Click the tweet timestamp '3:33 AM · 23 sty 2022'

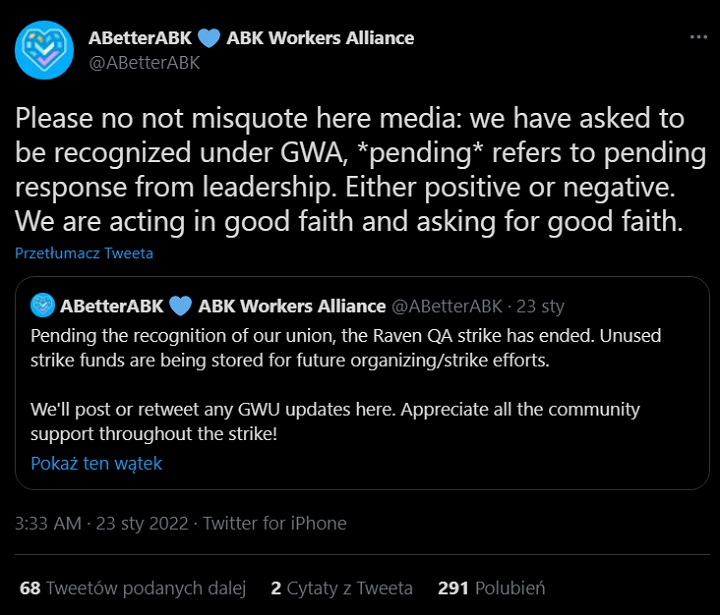tap(101, 523)
